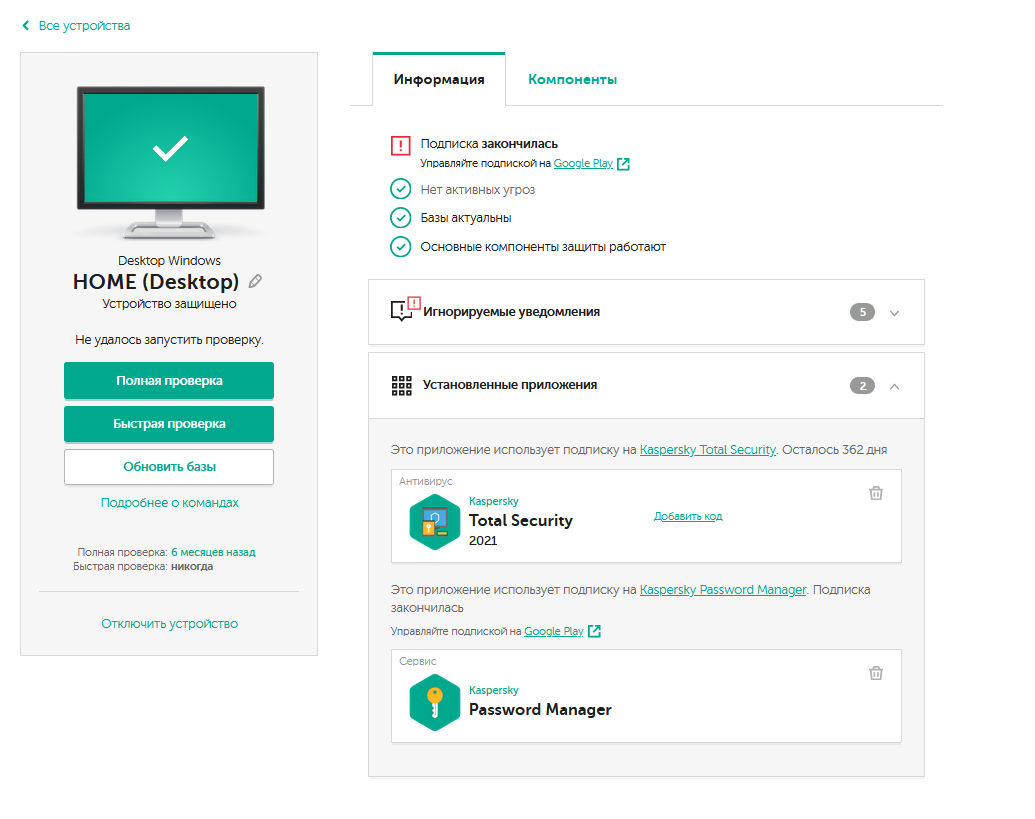This screenshot has height=819, width=1035.
Task: Click the back arrow chevron icon
Action: tap(26, 26)
